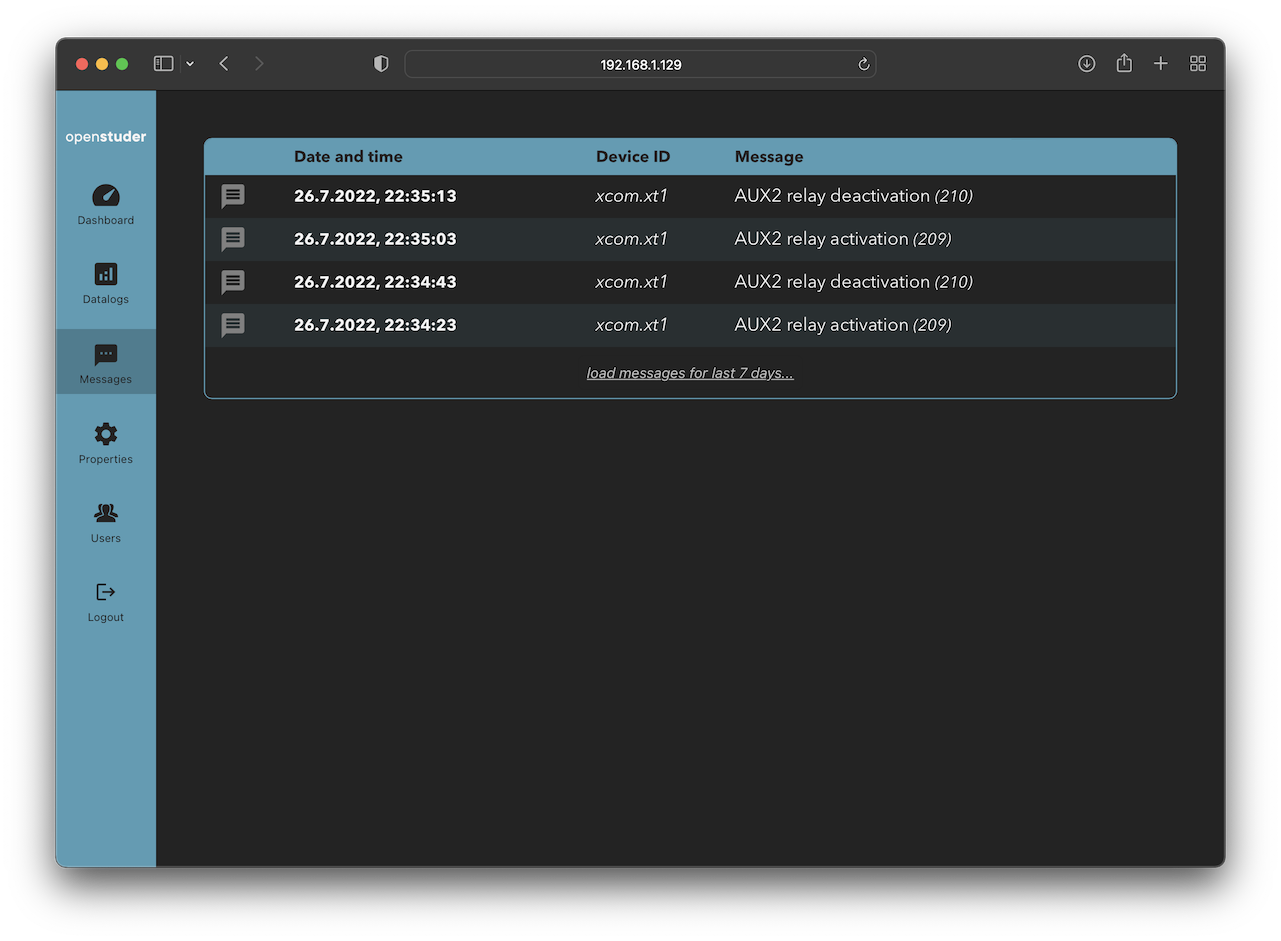Click the openstuder logo
The image size is (1281, 941).
click(106, 137)
